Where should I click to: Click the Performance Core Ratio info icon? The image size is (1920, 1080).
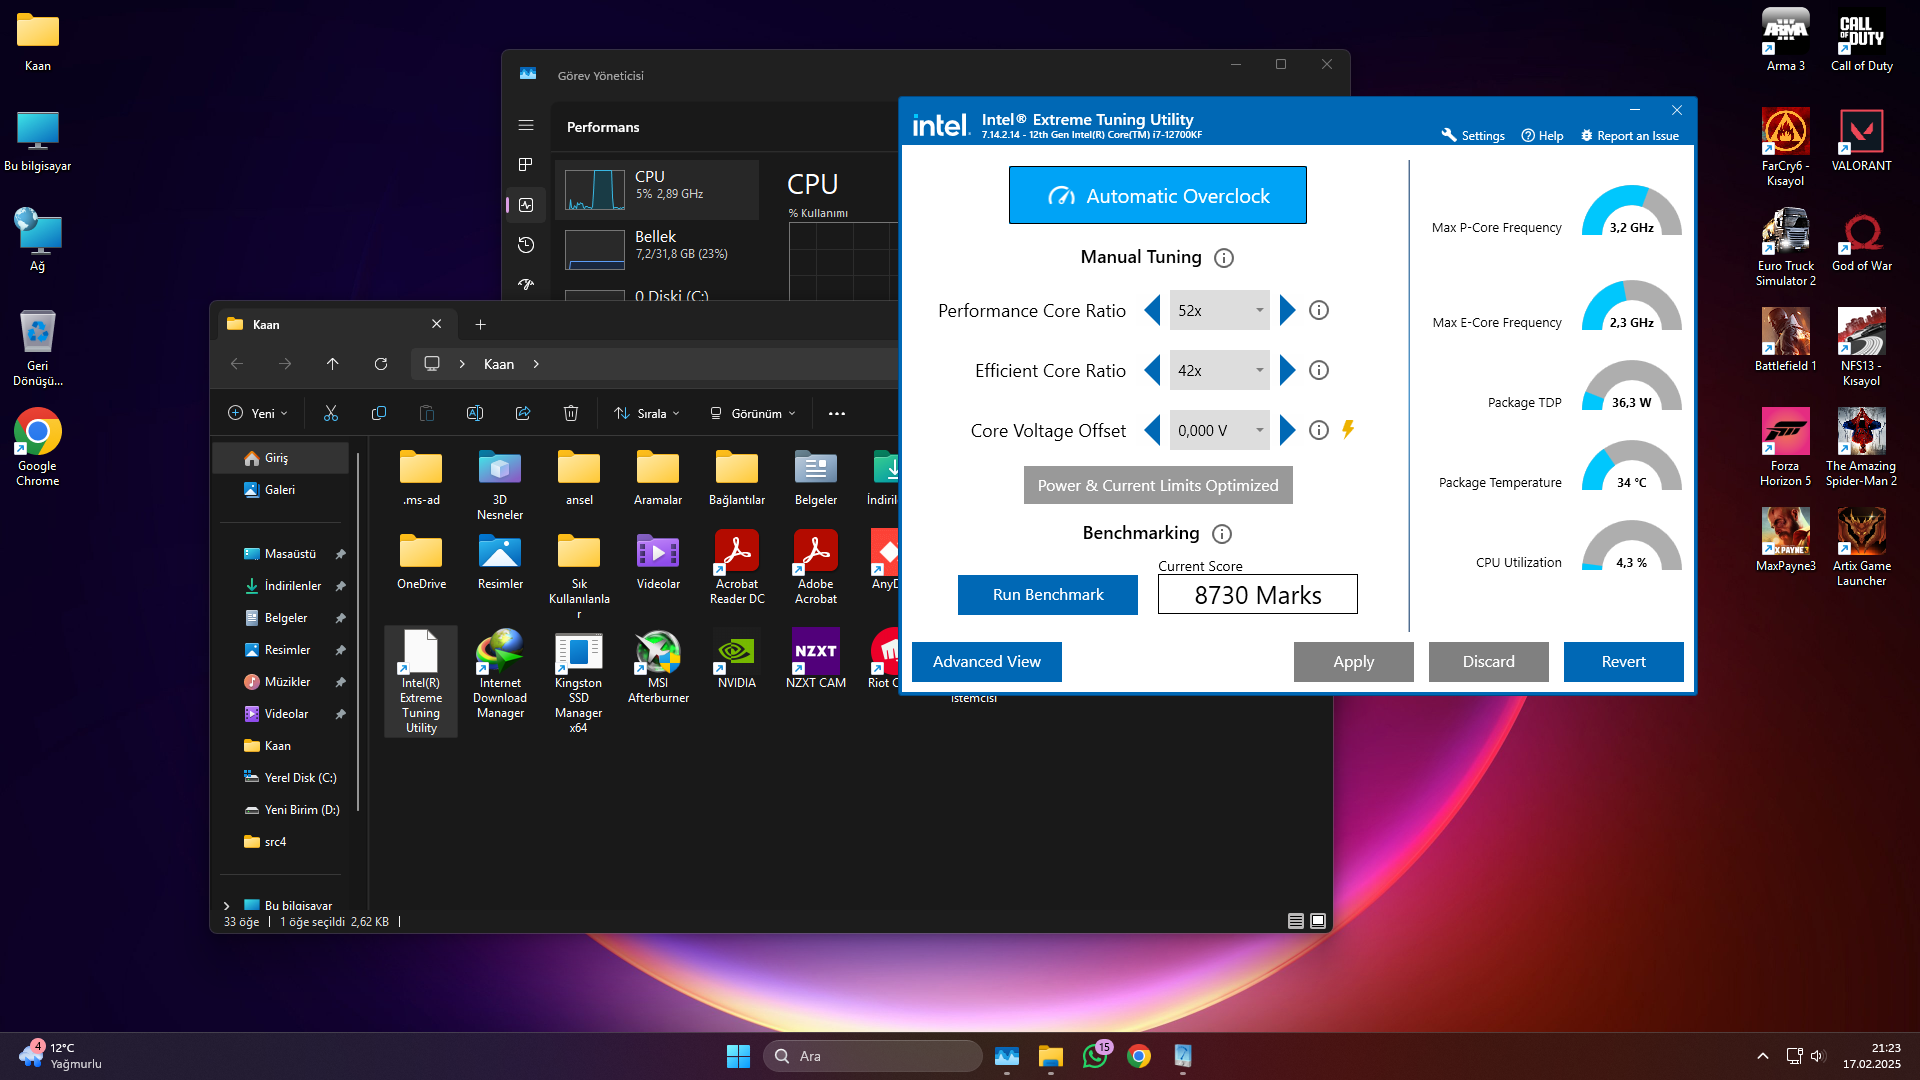pyautogui.click(x=1319, y=310)
